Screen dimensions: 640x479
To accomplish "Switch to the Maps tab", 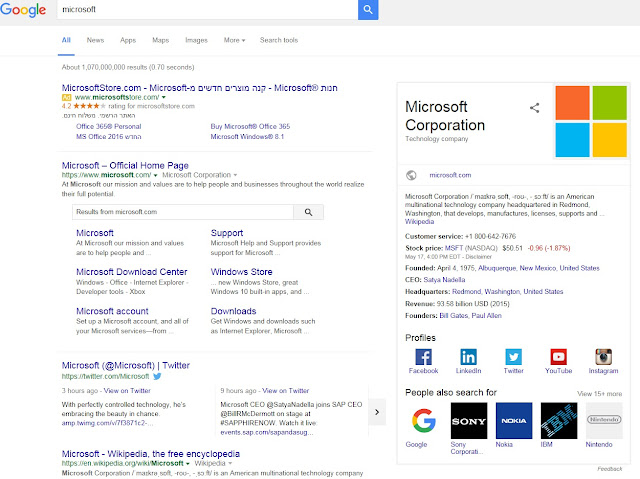I will click(160, 40).
